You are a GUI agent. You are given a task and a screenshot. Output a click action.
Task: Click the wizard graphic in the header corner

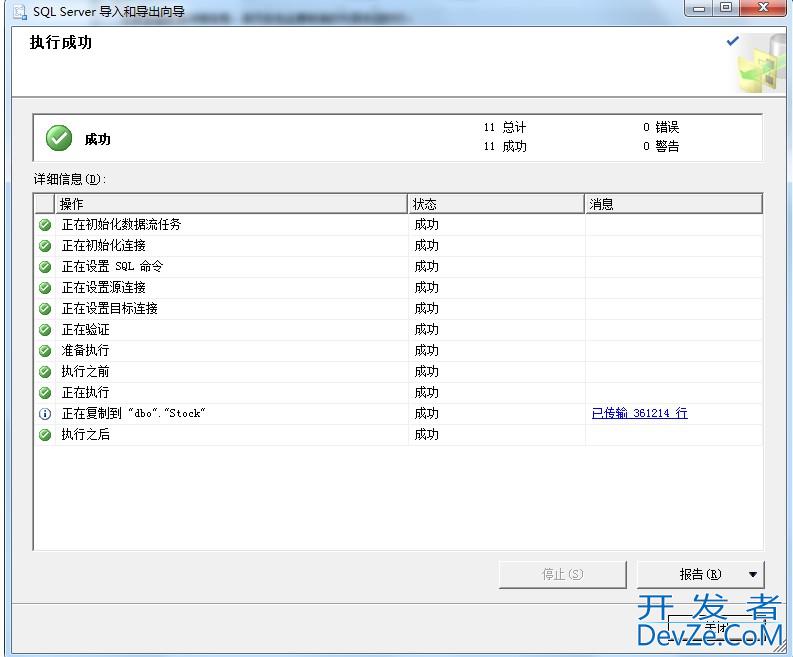[761, 64]
